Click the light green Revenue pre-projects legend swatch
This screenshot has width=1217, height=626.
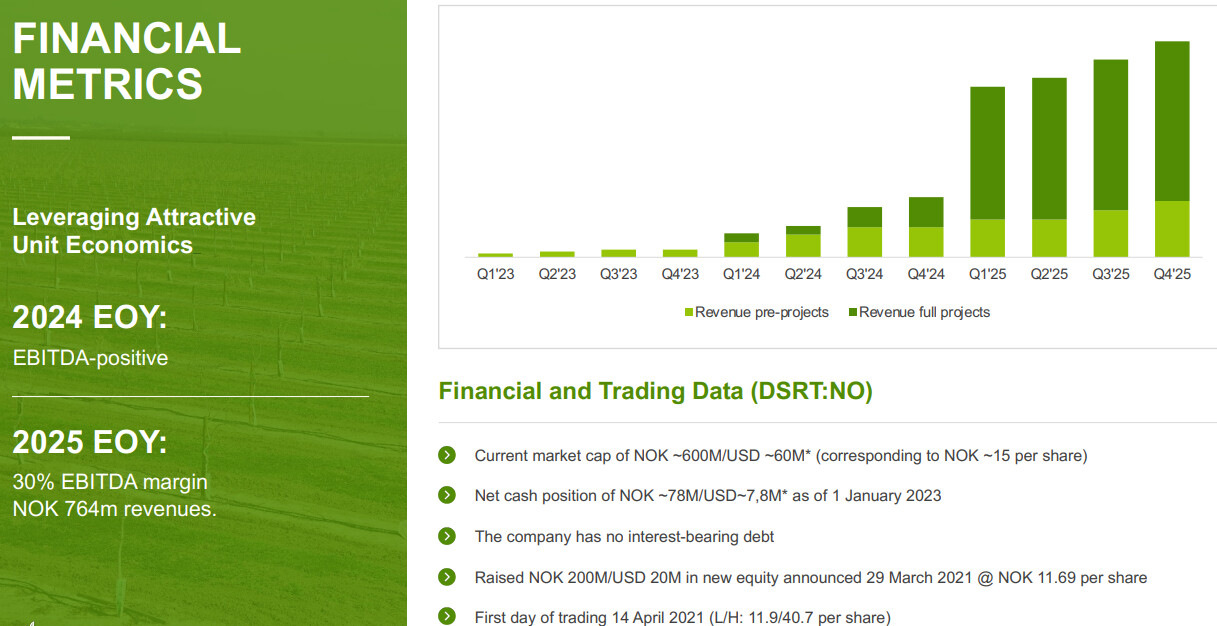pos(689,313)
